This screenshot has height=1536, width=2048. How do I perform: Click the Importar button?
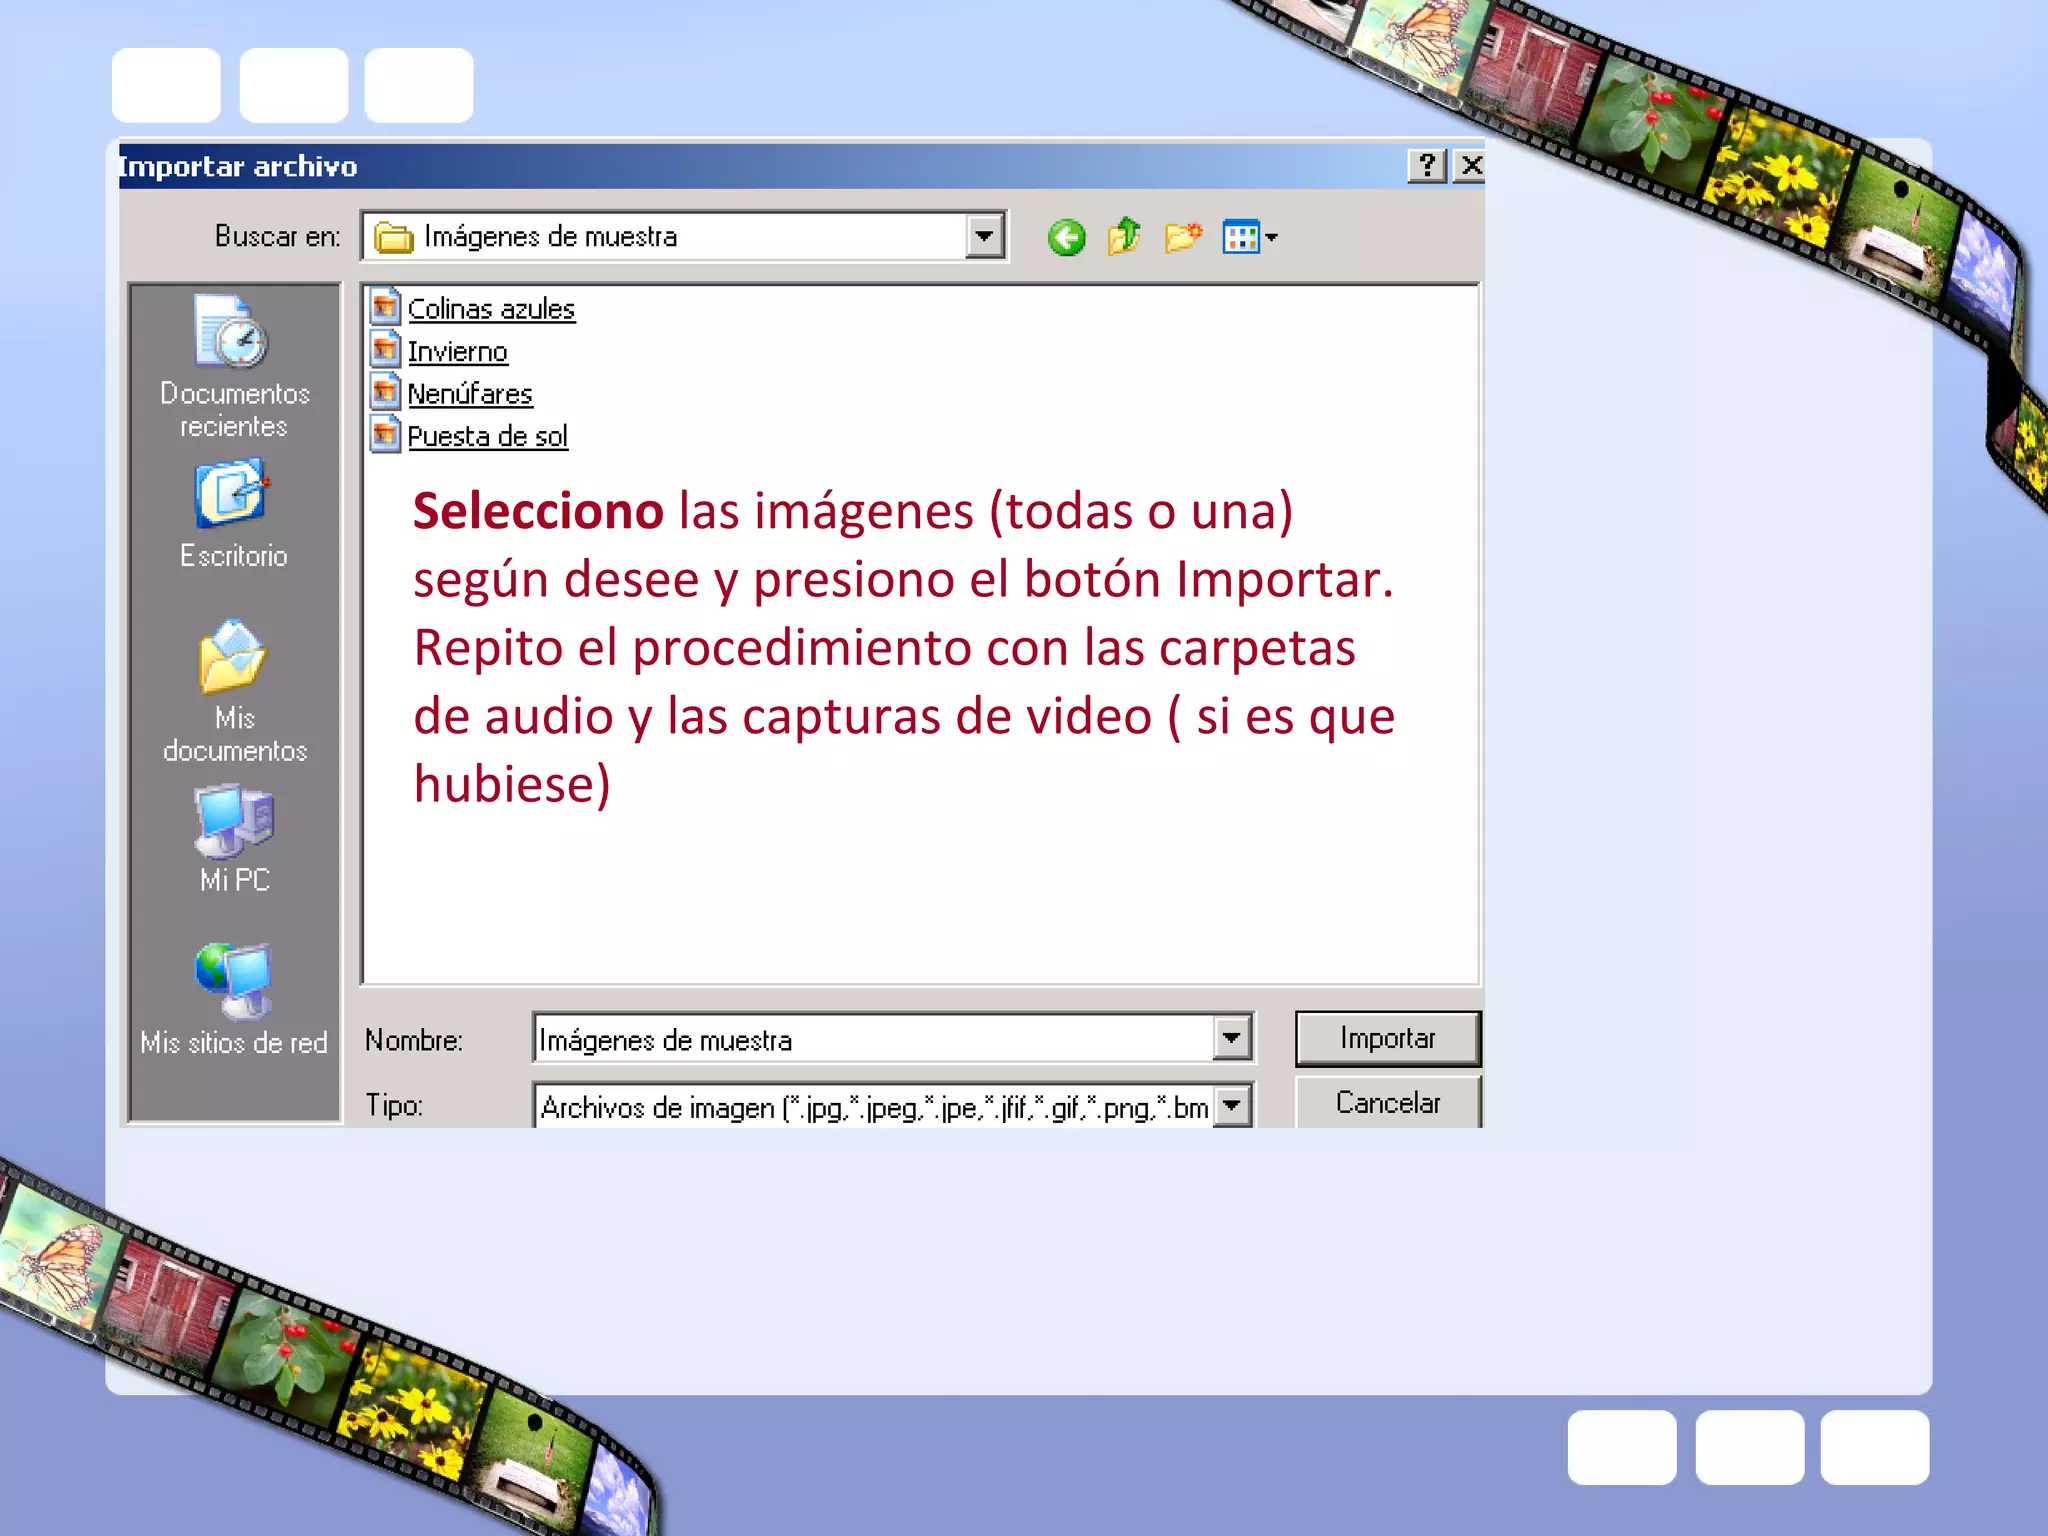coord(1388,1039)
